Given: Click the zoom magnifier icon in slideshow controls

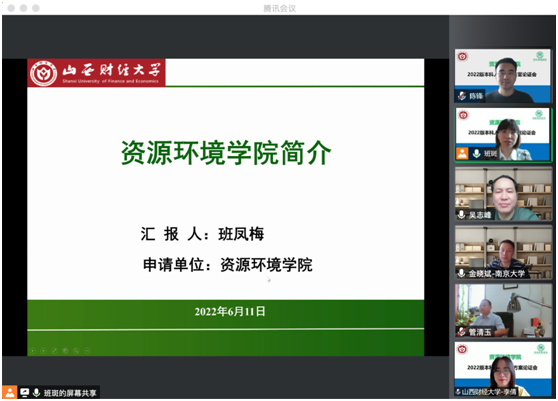Looking at the screenshot, I should (x=76, y=351).
